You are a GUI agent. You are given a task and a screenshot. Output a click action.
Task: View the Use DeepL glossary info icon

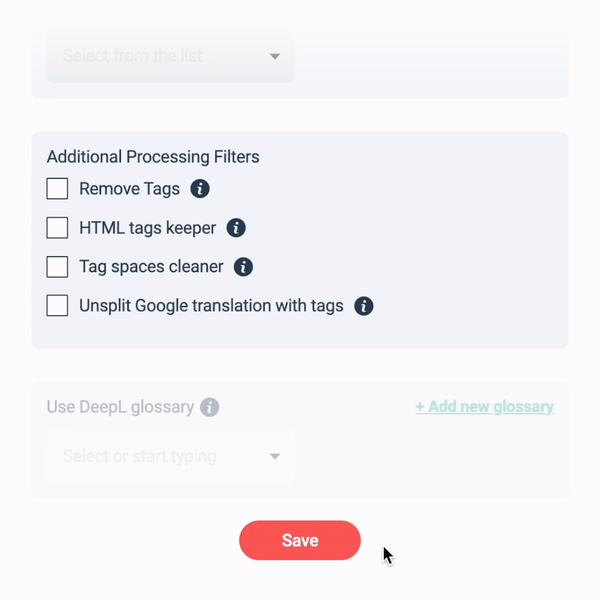[x=210, y=407]
